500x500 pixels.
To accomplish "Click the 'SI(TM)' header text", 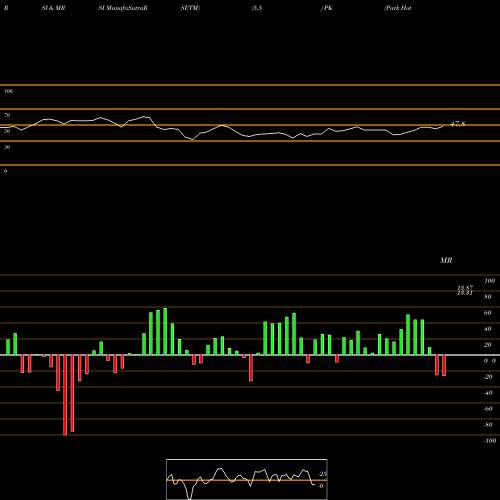I will coord(190,8).
